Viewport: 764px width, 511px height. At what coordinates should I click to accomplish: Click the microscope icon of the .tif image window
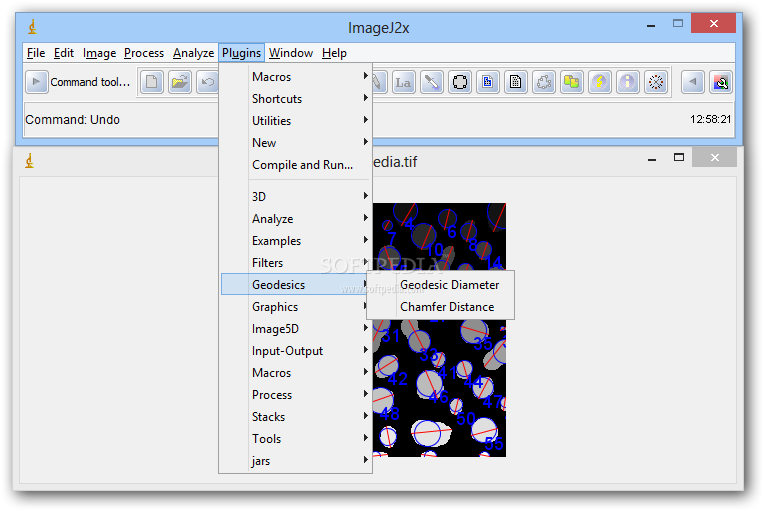point(30,161)
